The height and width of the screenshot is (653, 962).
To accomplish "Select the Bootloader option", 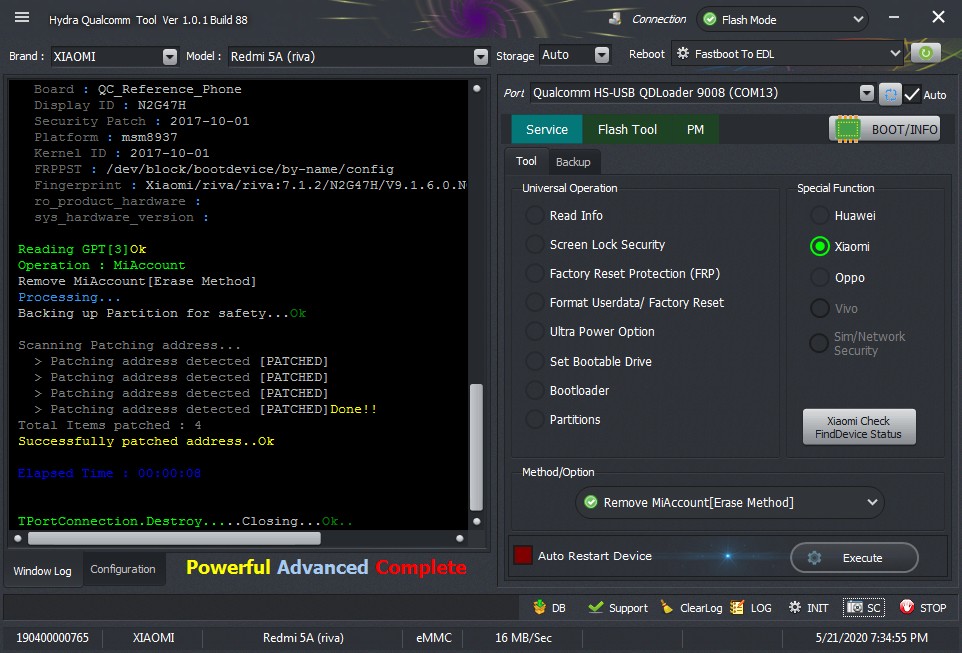I will [568, 390].
